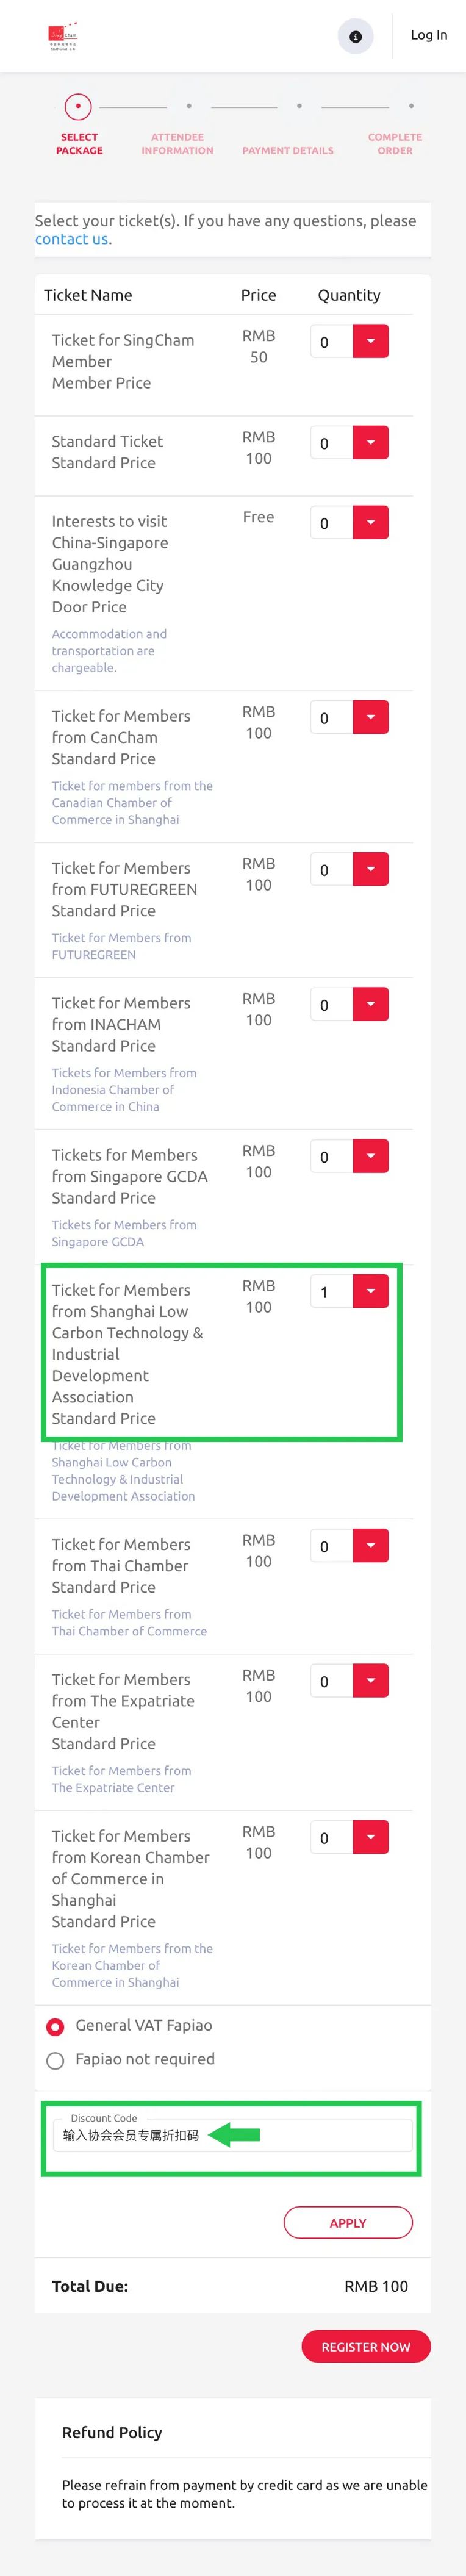Follow the contact us link
Image resolution: width=466 pixels, height=2576 pixels.
click(71, 239)
